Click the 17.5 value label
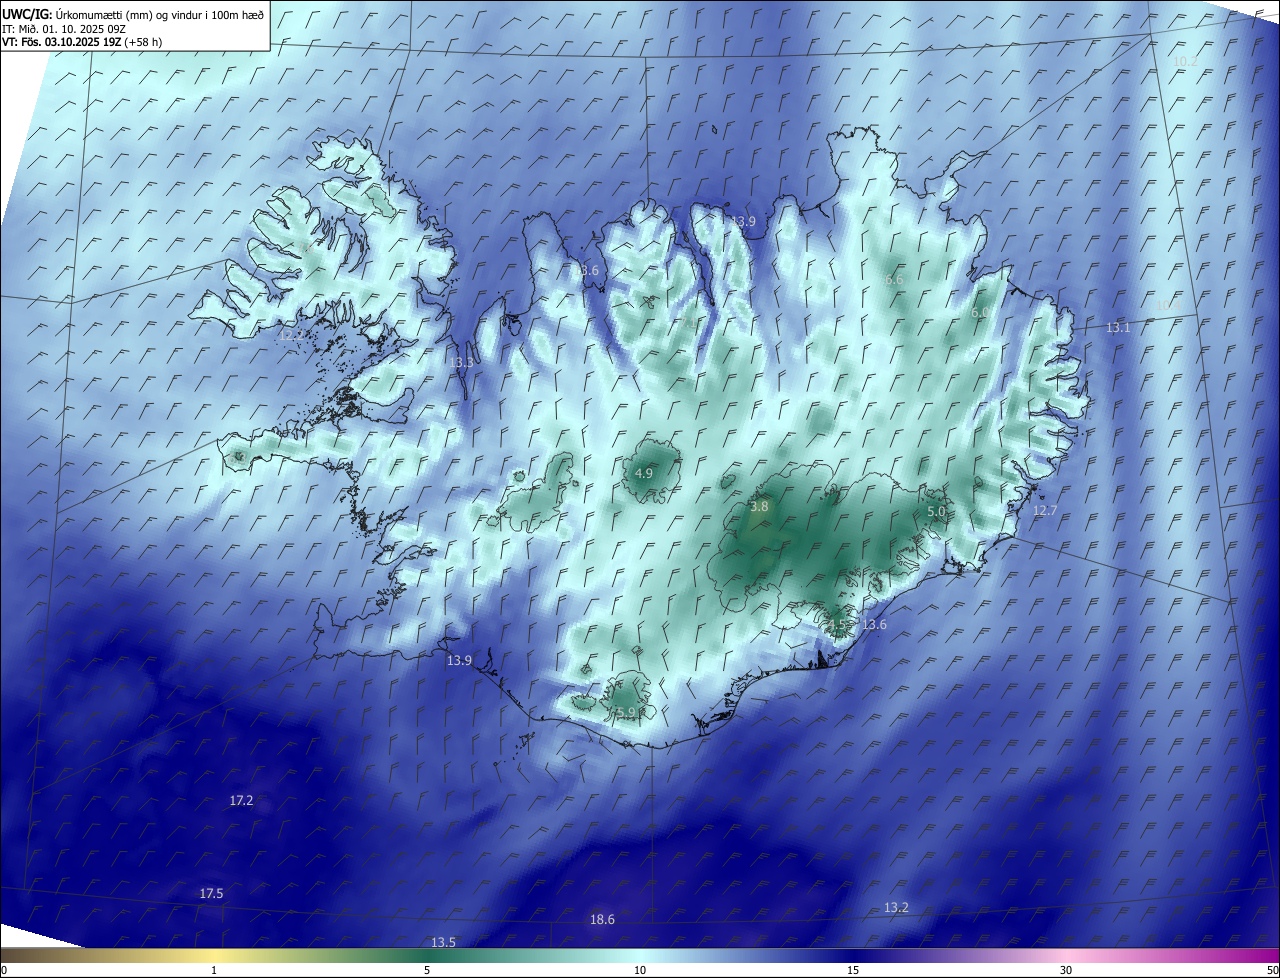 point(211,894)
